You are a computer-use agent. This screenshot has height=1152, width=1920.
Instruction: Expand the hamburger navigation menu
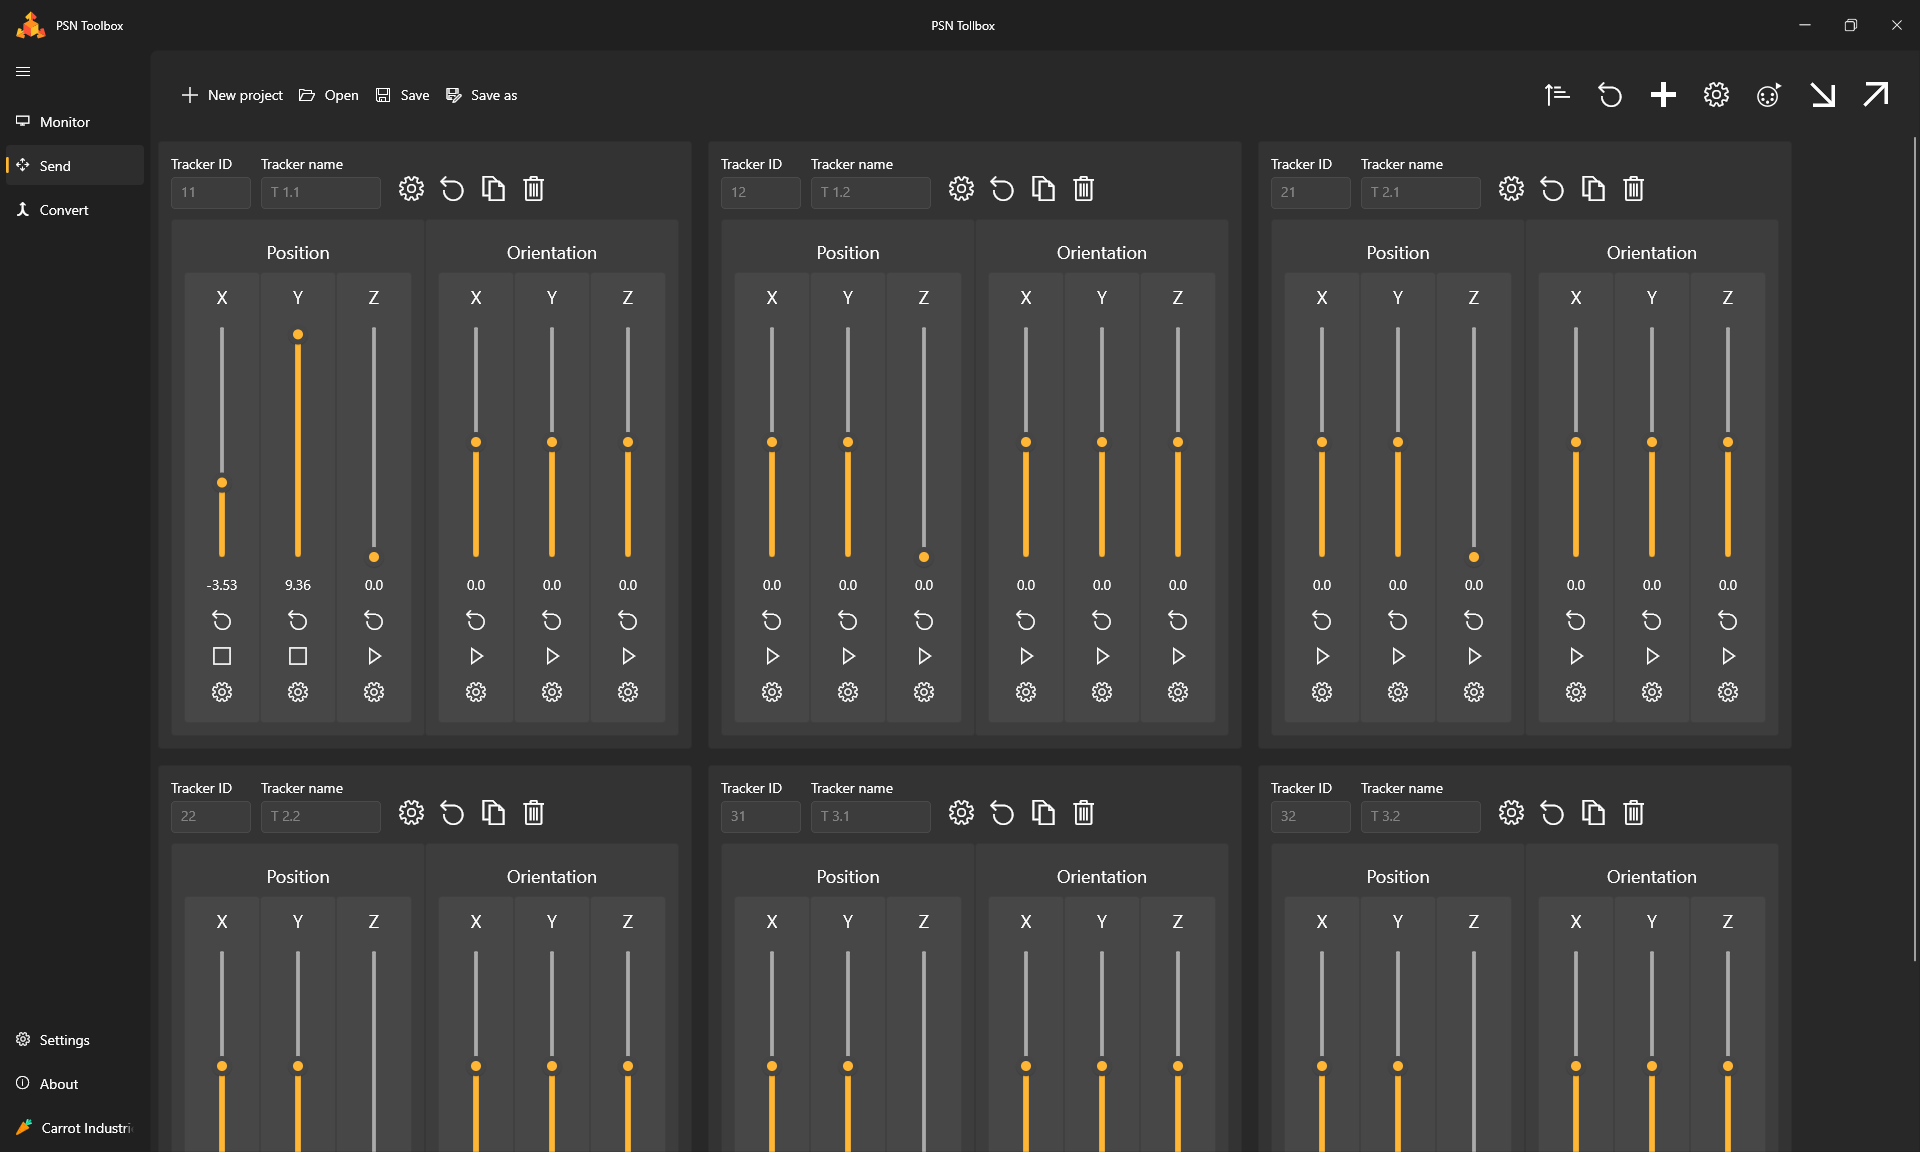(23, 71)
